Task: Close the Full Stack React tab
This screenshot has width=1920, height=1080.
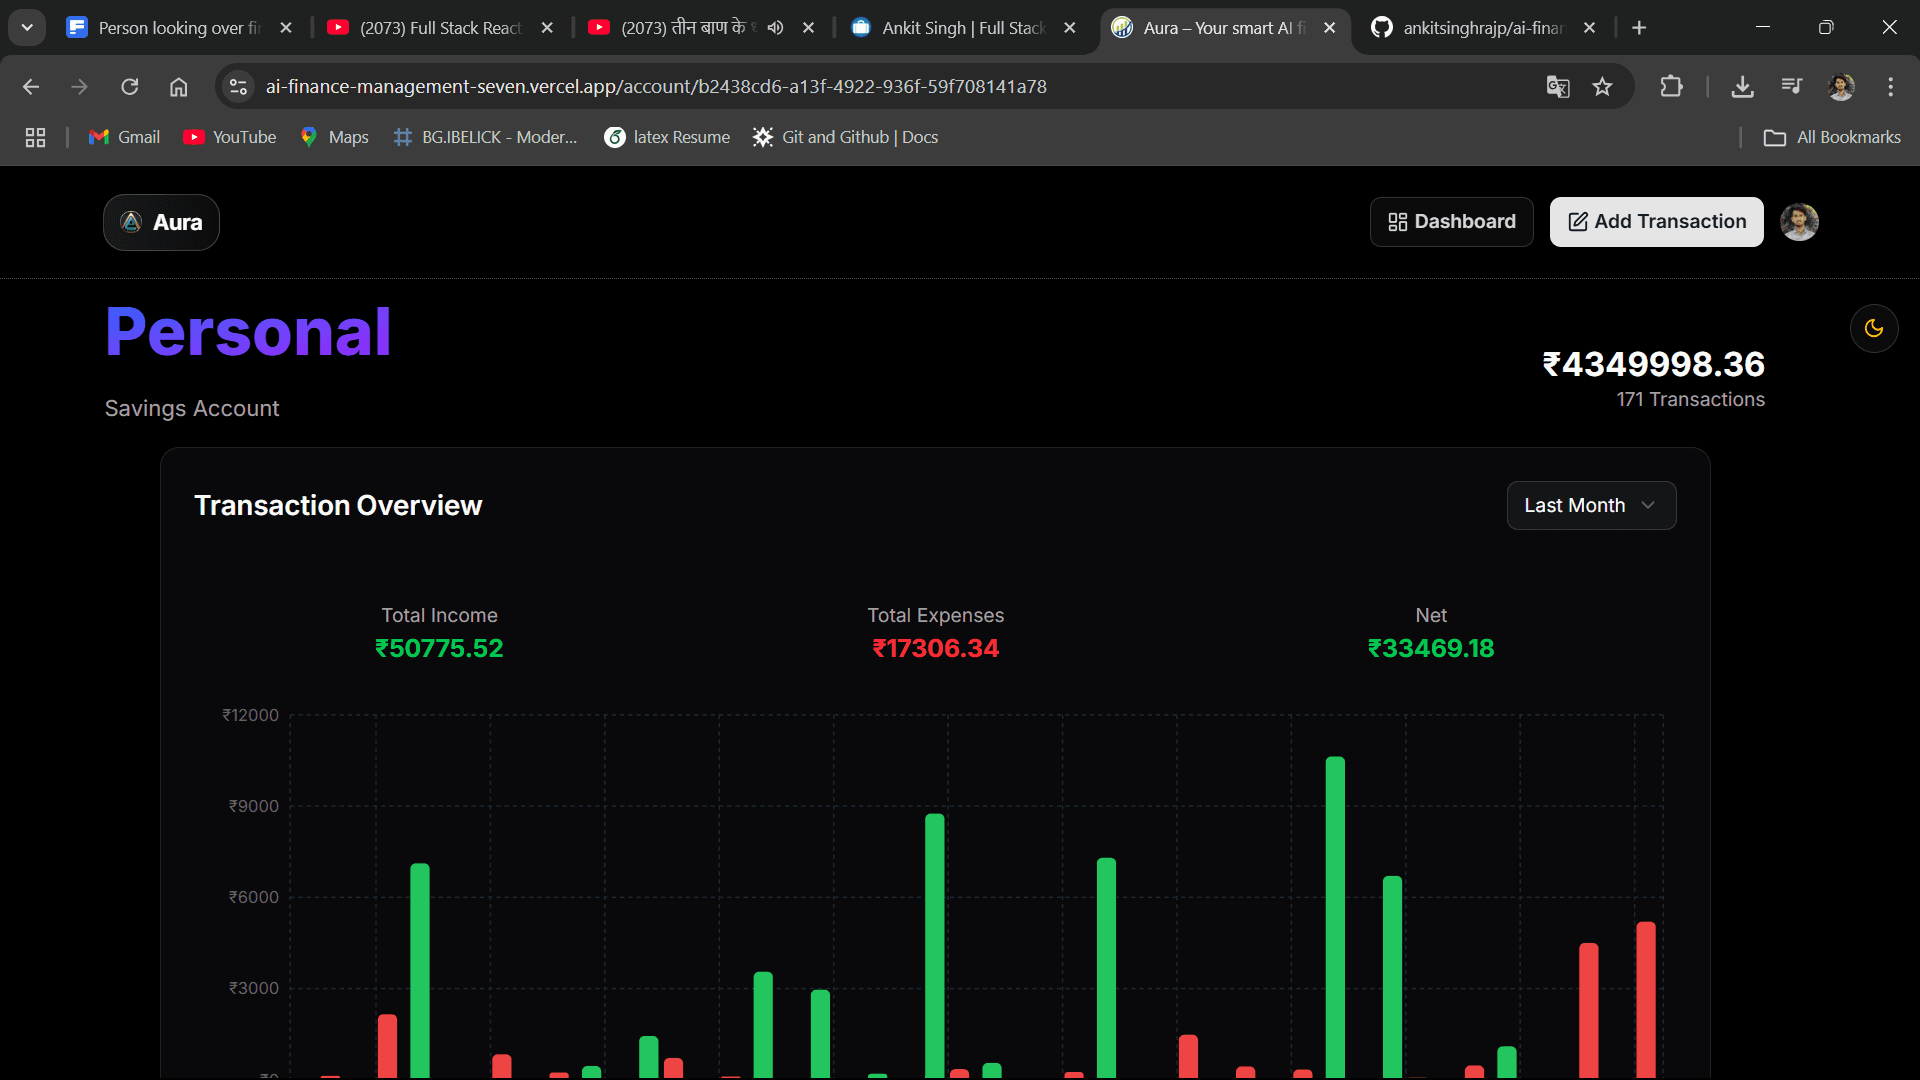Action: click(x=547, y=28)
